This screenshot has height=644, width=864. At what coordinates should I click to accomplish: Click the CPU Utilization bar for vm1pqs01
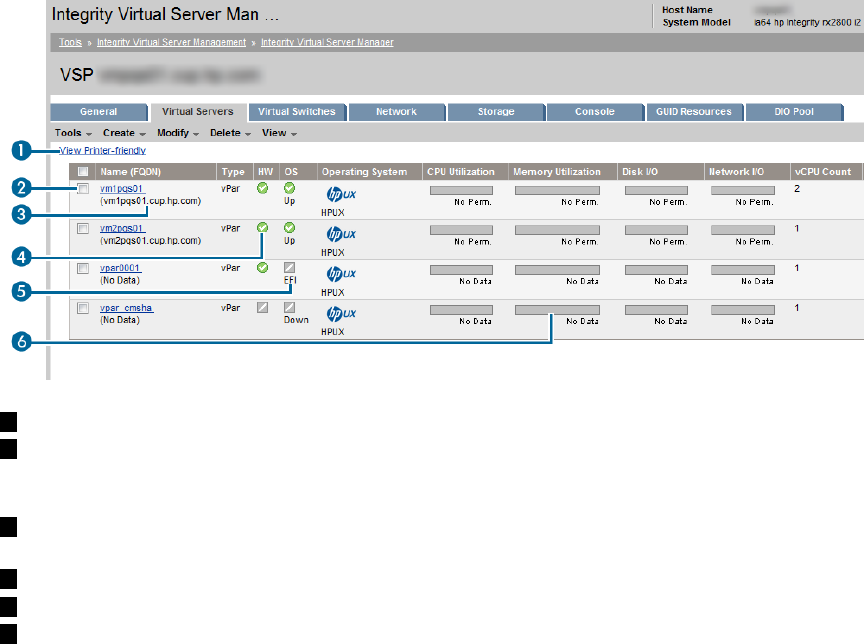(461, 189)
